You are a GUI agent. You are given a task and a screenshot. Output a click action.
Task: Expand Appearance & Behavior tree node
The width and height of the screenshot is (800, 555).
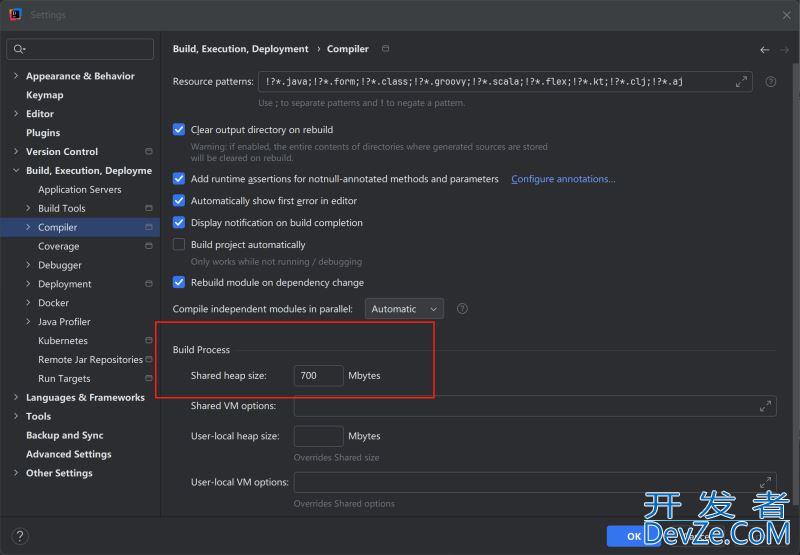[16, 76]
